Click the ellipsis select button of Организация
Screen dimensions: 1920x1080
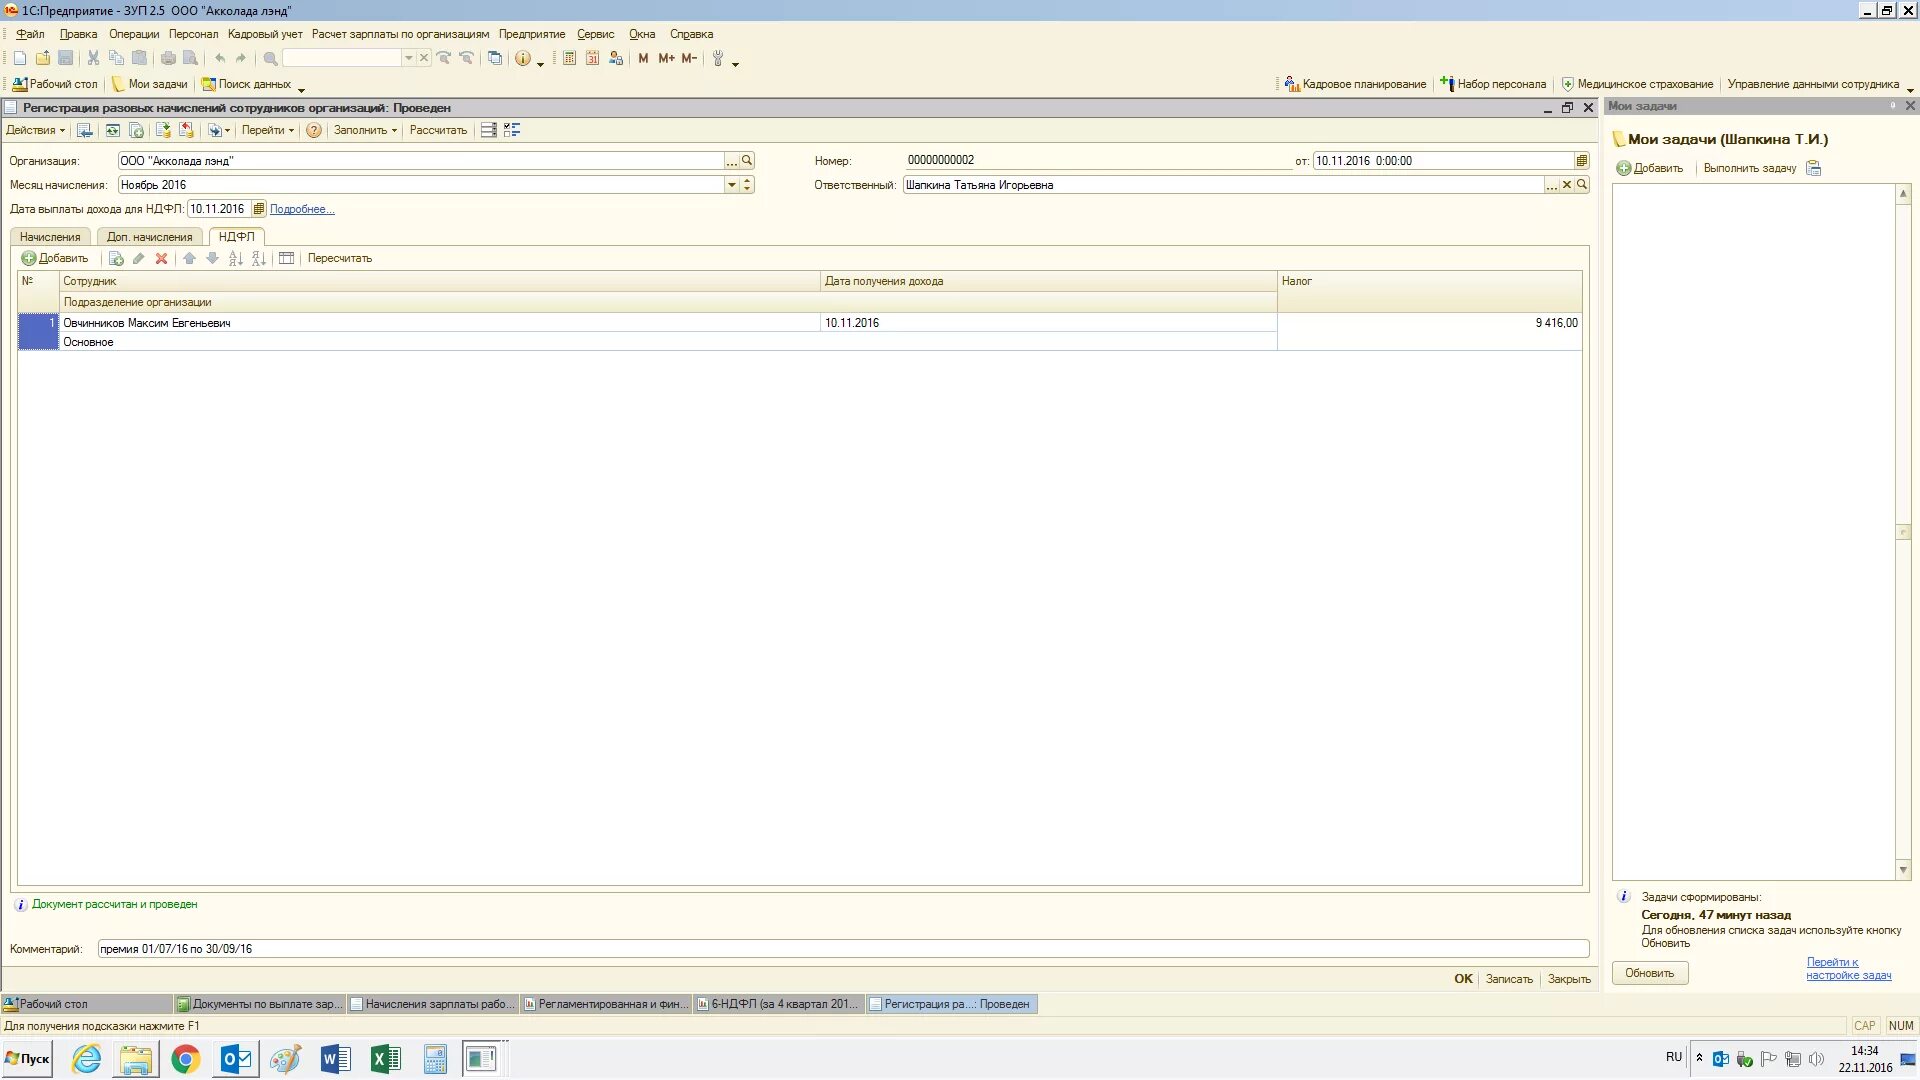[x=732, y=160]
